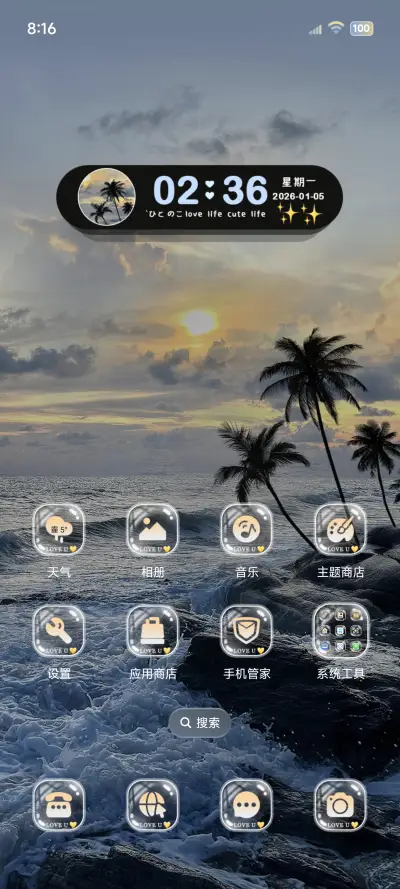Tap the 搜索 search pill
Image resolution: width=400 pixels, height=889 pixels.
199,723
